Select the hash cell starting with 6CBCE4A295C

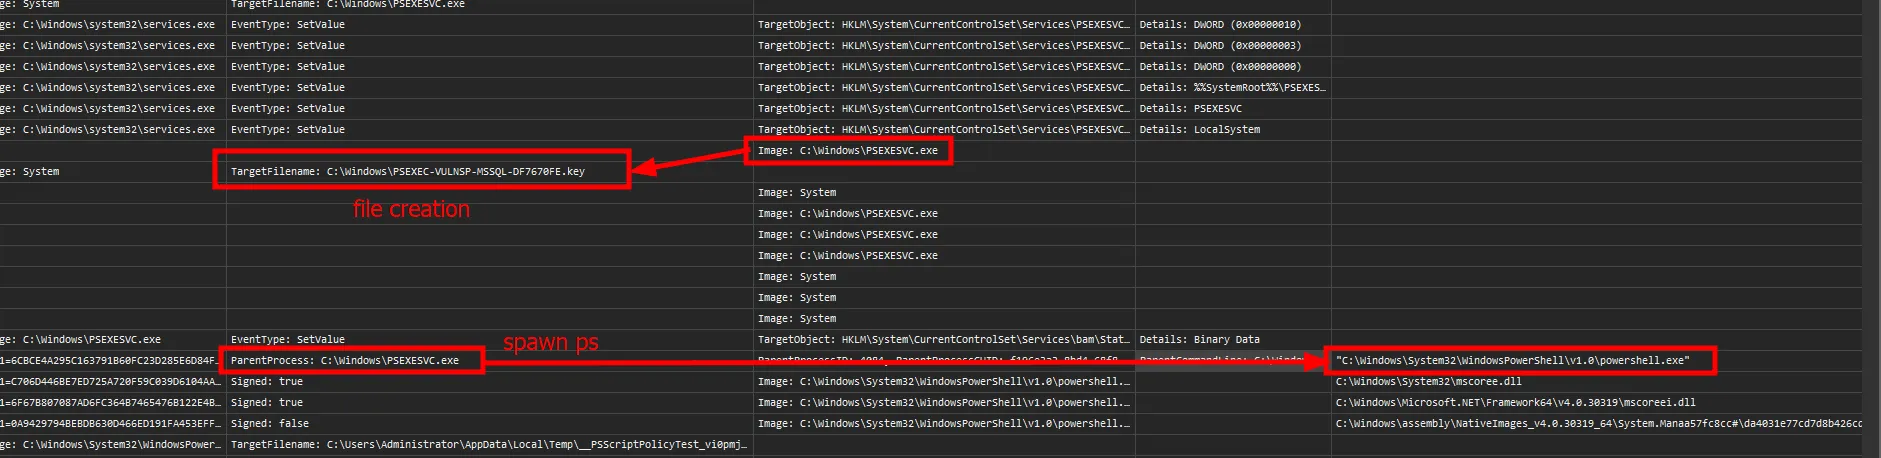(x=108, y=360)
